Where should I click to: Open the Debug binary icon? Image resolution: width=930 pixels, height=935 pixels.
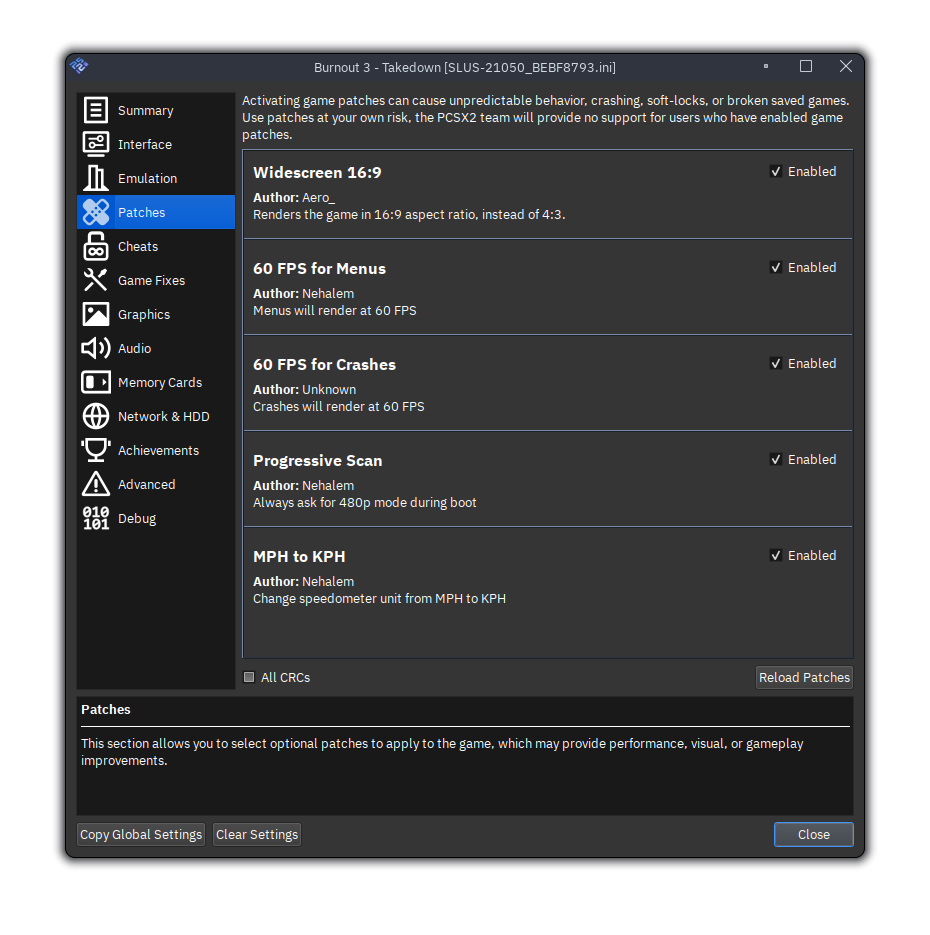(96, 519)
